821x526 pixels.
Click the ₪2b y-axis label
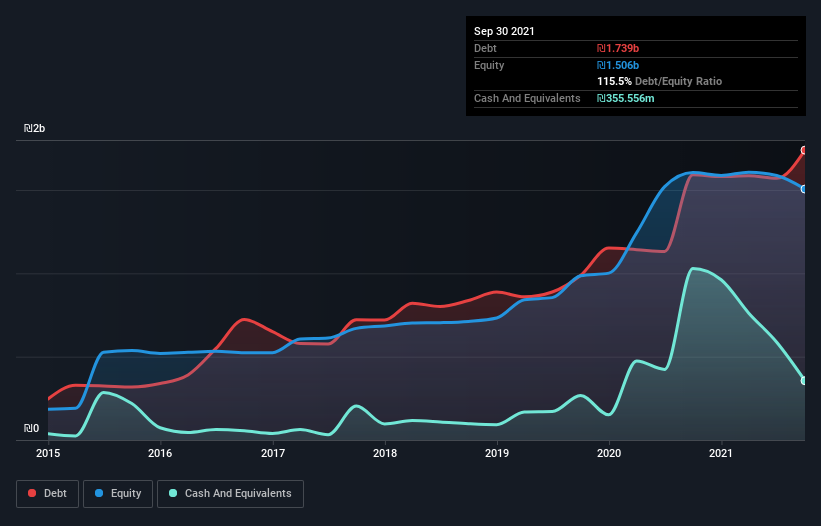click(35, 128)
